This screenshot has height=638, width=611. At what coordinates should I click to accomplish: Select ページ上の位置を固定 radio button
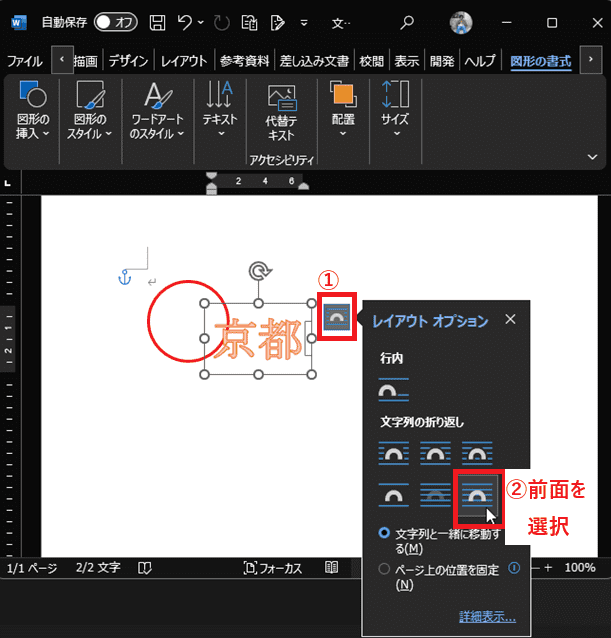point(385,568)
